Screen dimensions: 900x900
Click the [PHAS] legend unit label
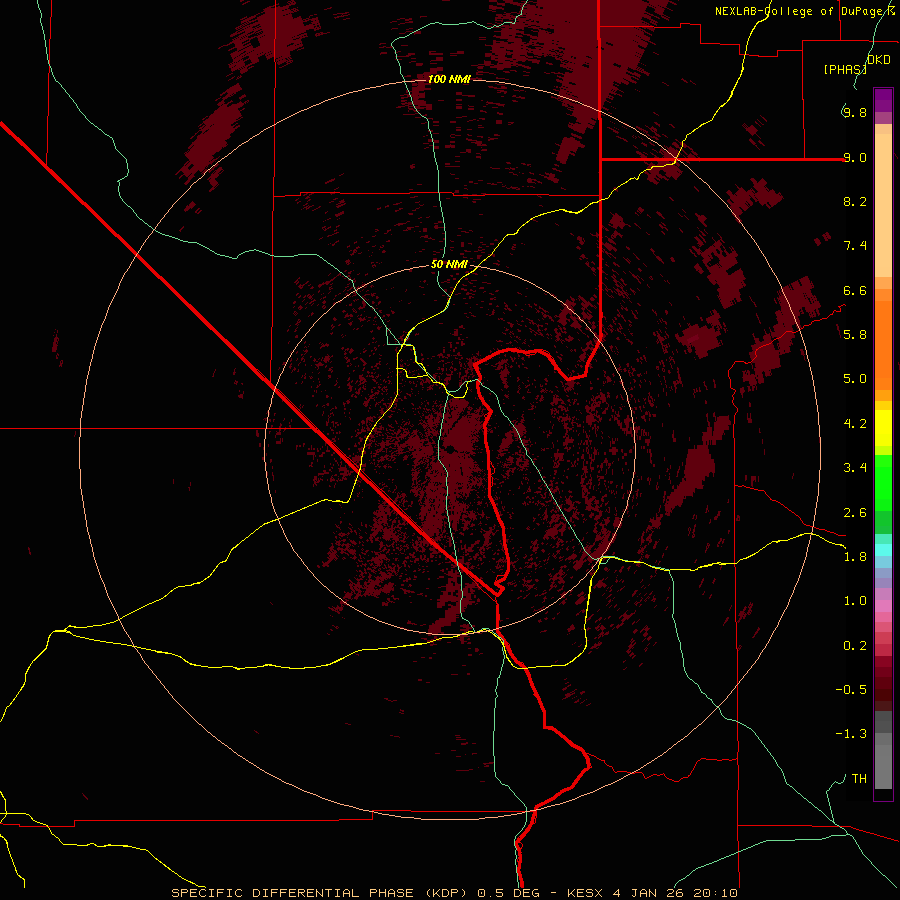coord(845,69)
